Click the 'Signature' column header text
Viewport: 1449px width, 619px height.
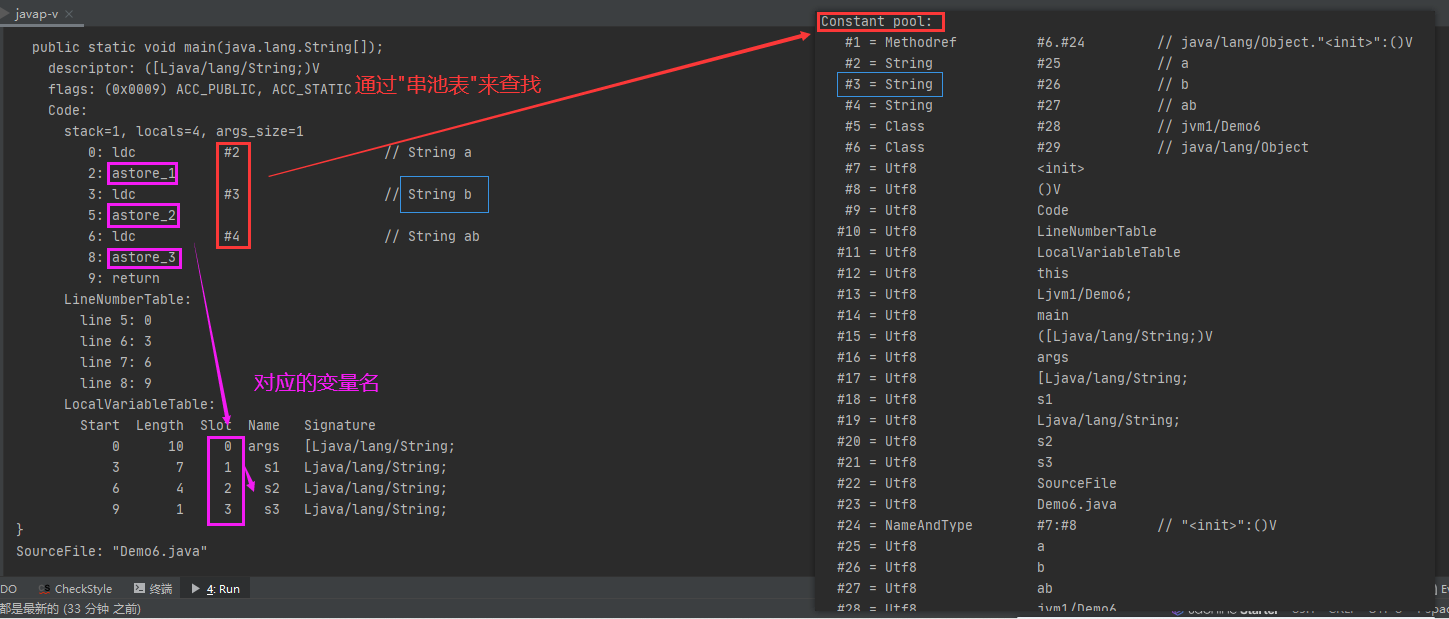[x=340, y=425]
